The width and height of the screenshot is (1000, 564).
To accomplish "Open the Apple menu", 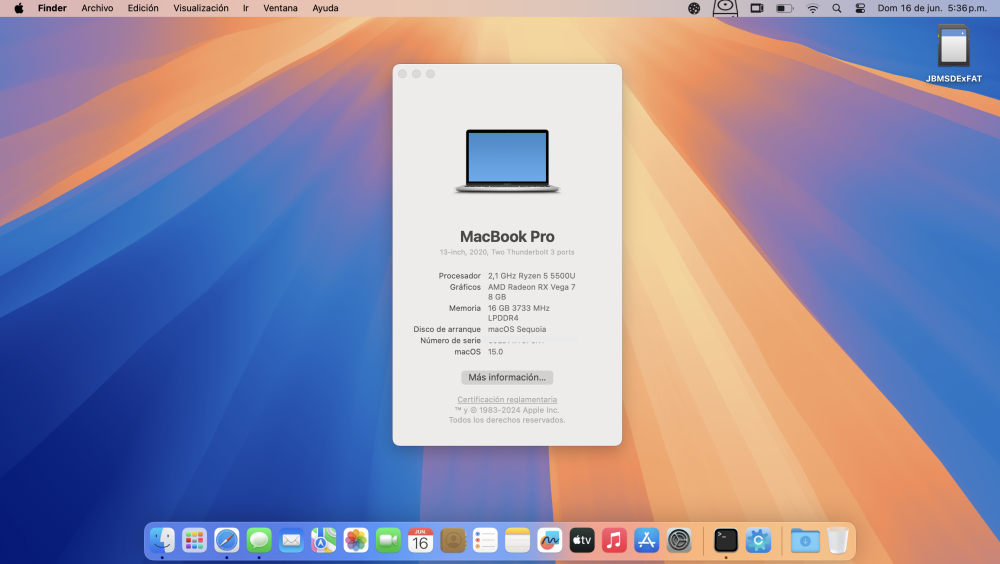I will coord(19,8).
